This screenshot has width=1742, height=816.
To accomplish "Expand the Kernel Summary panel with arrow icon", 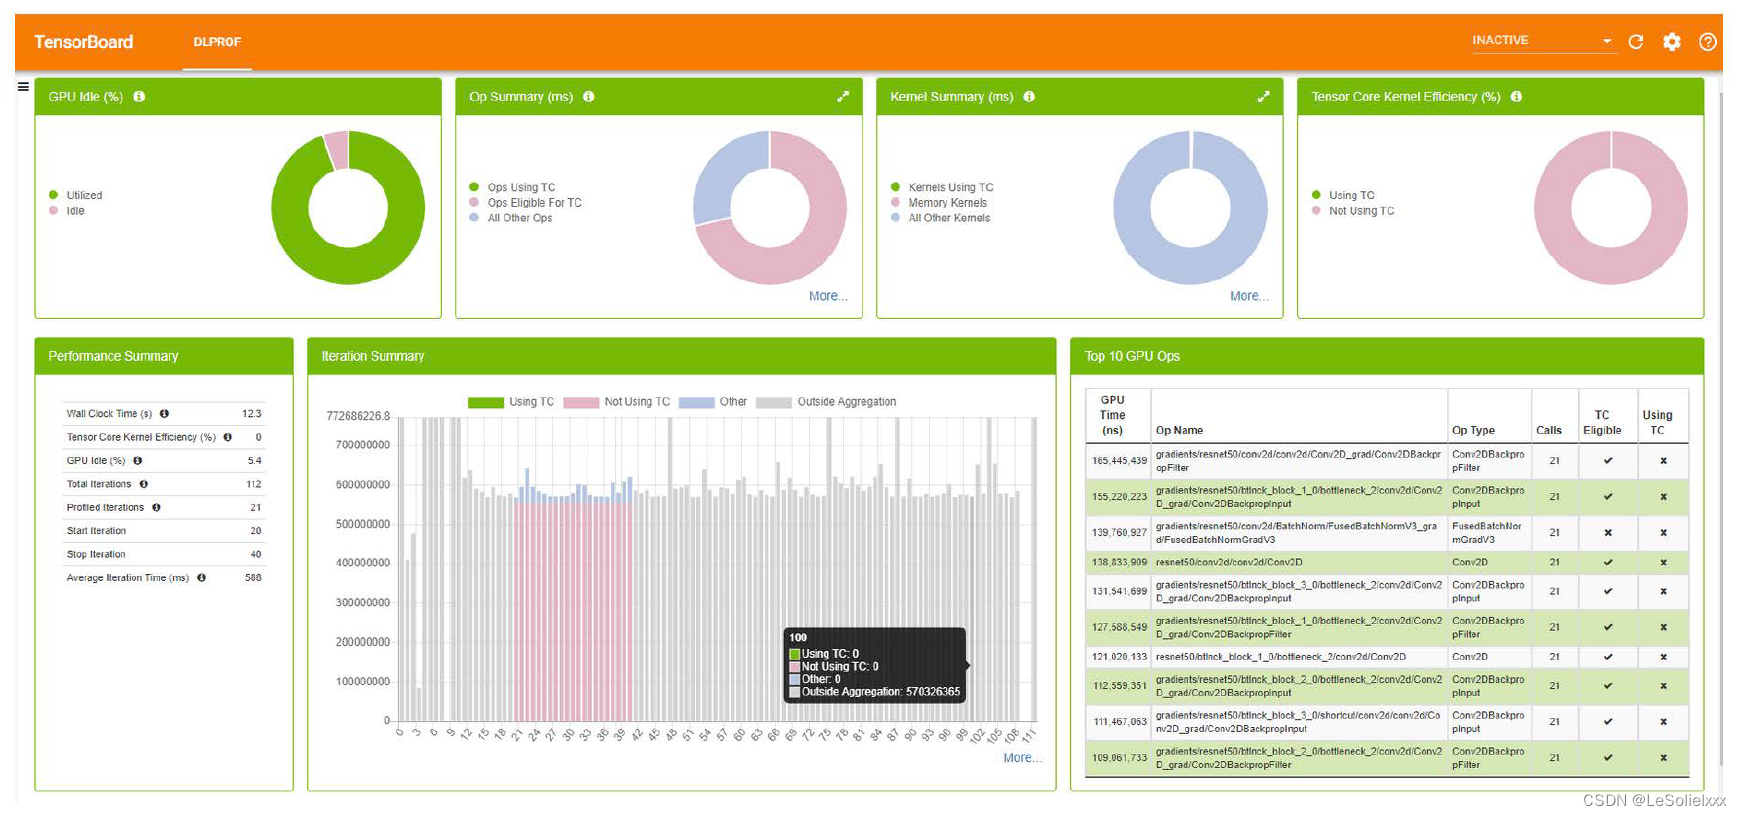I will click(x=1264, y=97).
